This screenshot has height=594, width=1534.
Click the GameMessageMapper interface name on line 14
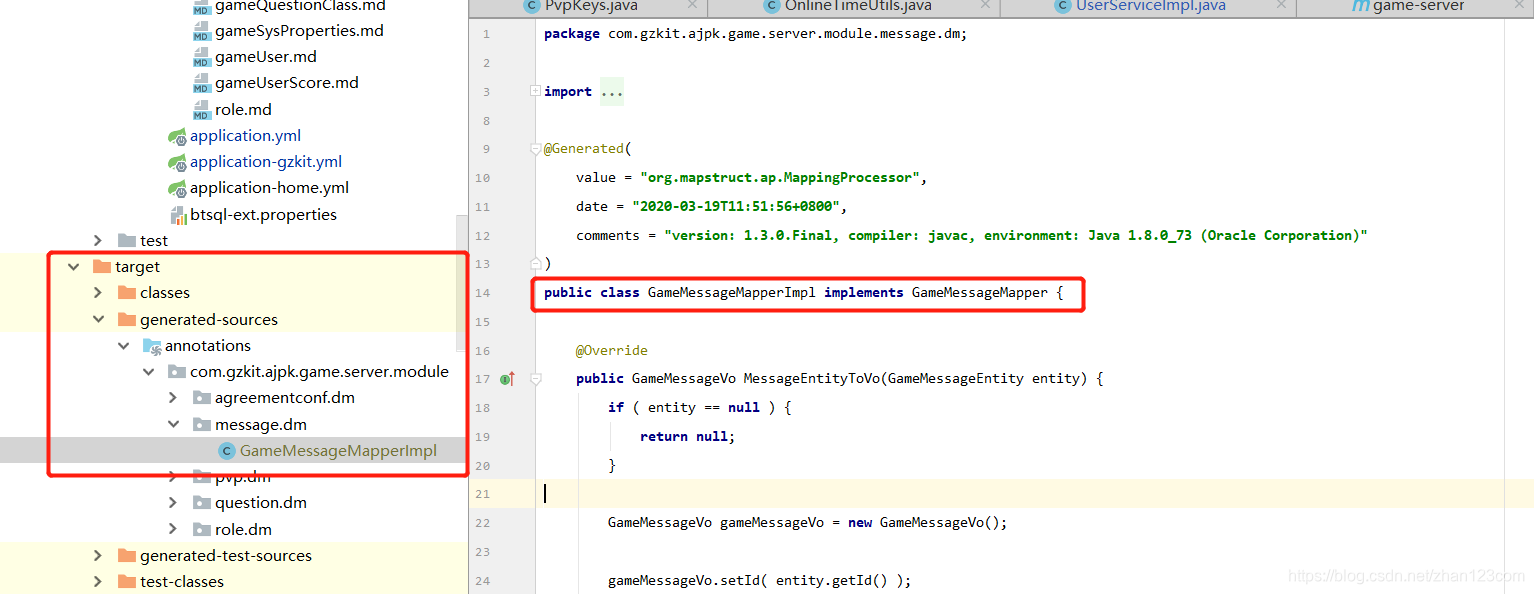point(980,293)
